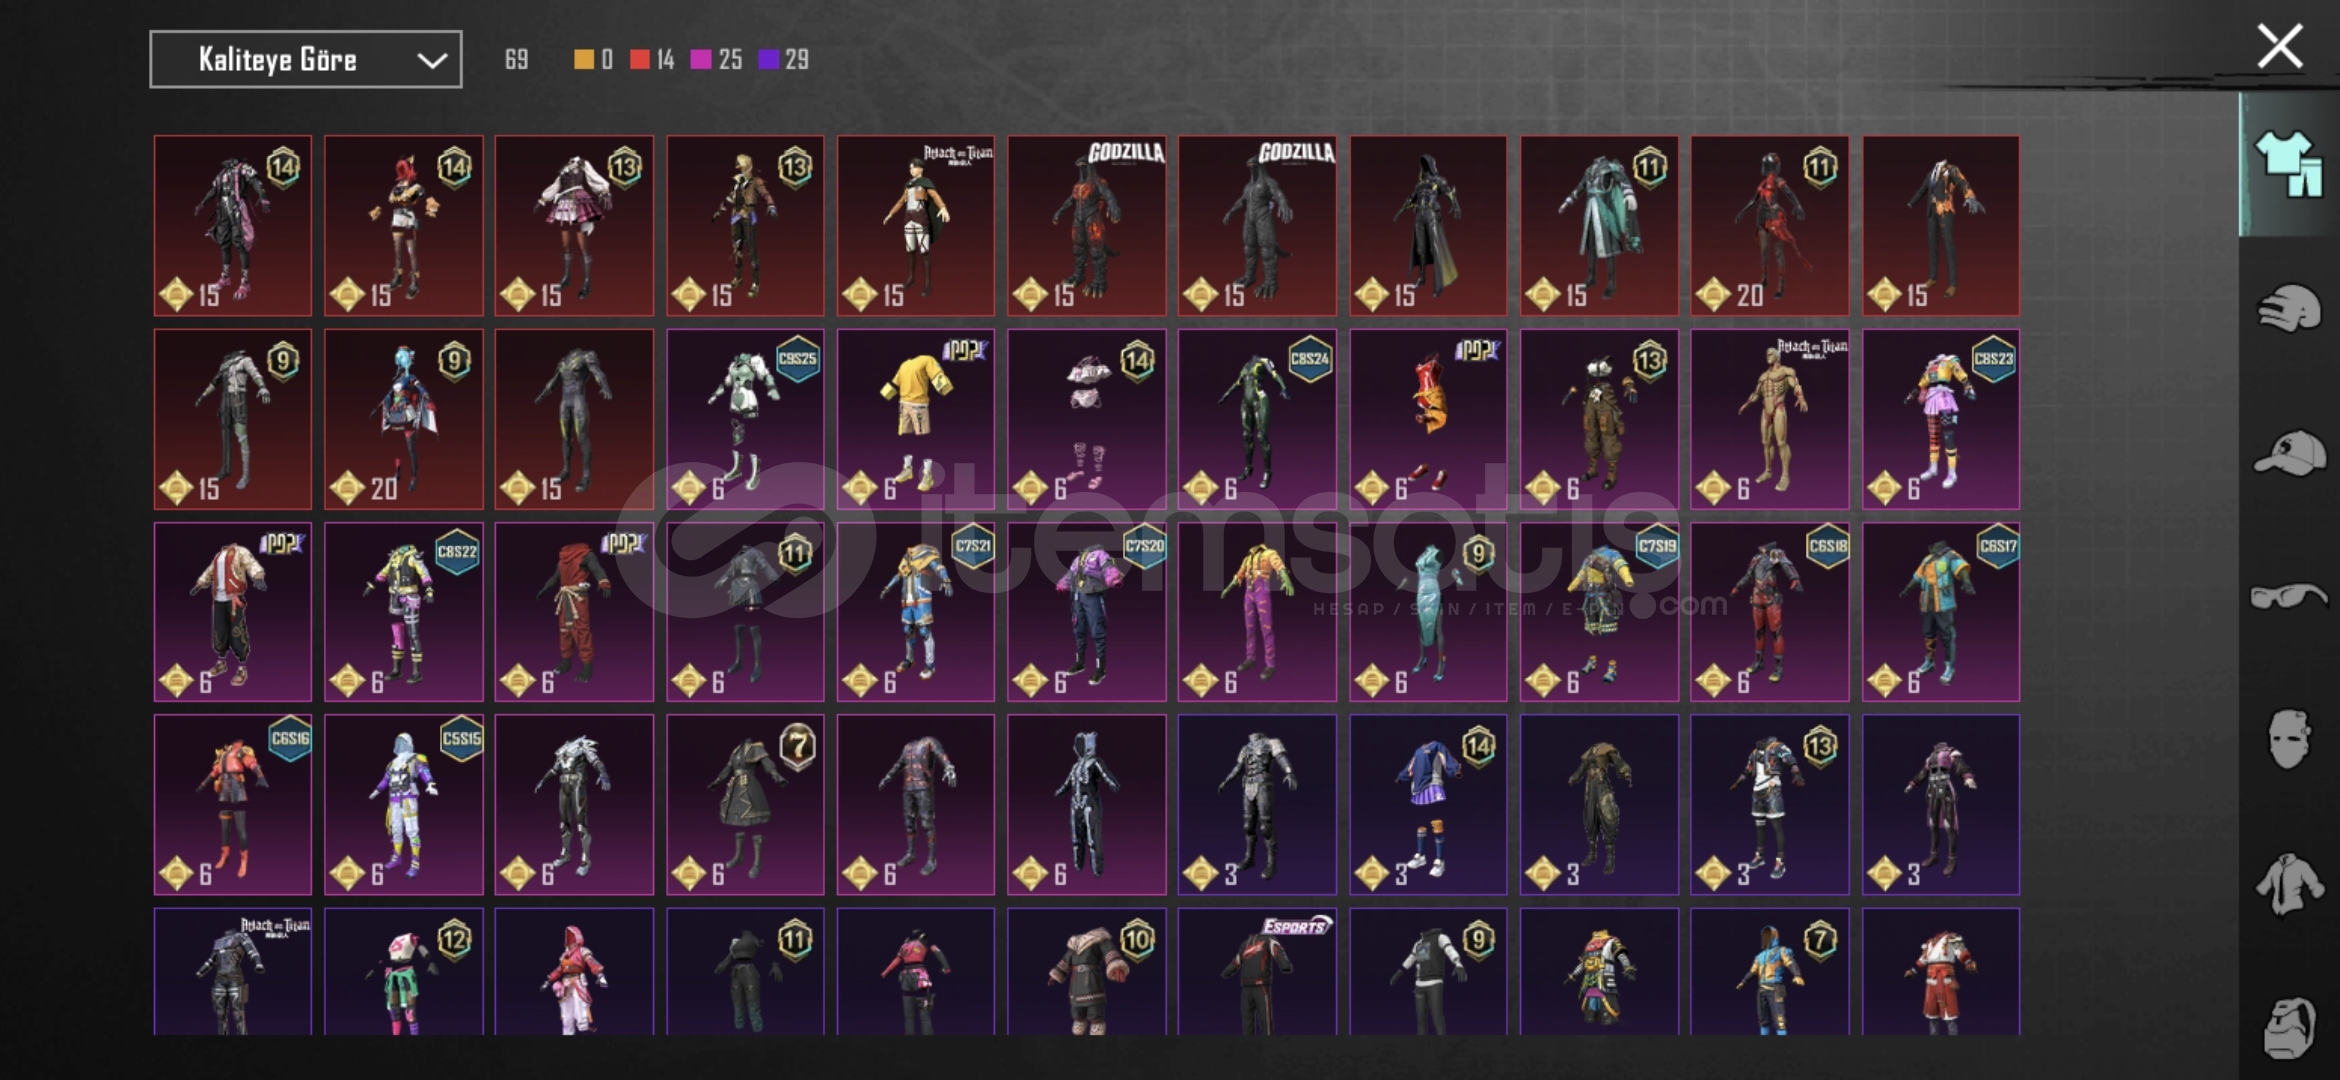Select the helmet category icon
This screenshot has width=2340, height=1080.
[x=2288, y=308]
